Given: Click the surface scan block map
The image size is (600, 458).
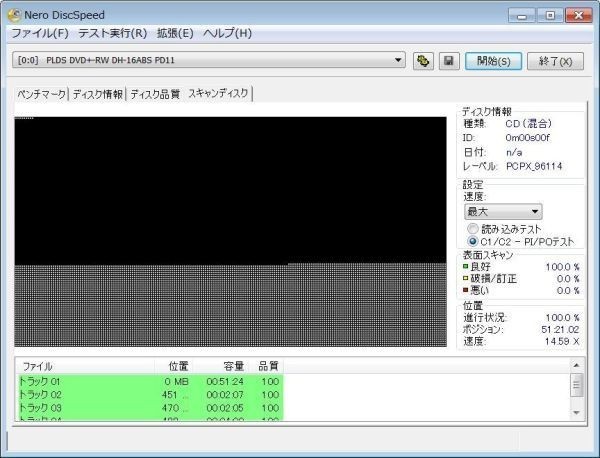Looking at the screenshot, I should tap(230, 232).
